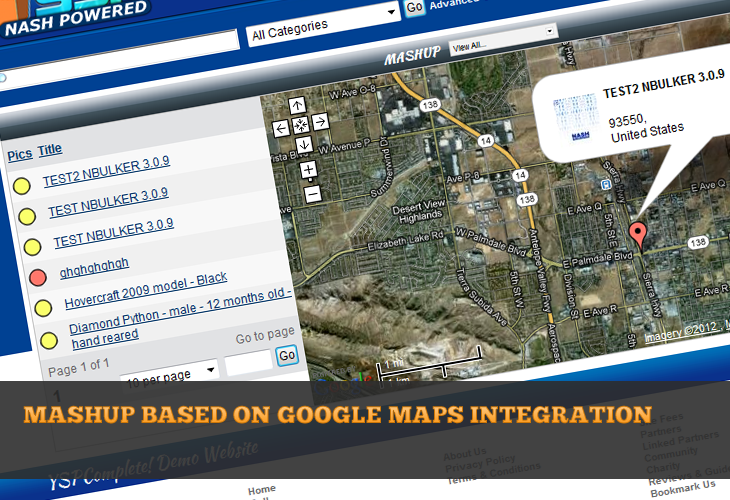
Task: Pan the map right with arrow
Action: (x=320, y=122)
